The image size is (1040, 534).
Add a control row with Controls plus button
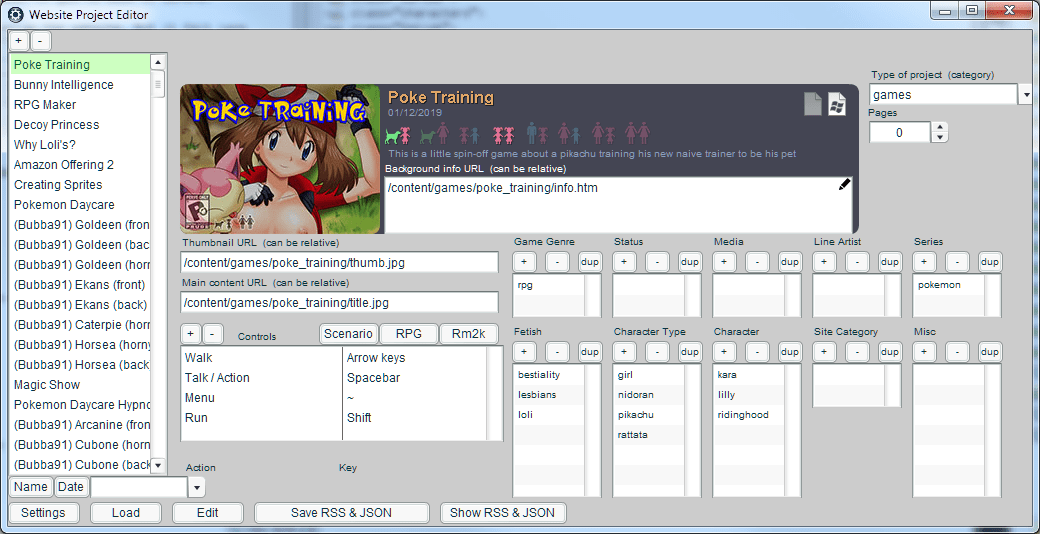coord(191,334)
